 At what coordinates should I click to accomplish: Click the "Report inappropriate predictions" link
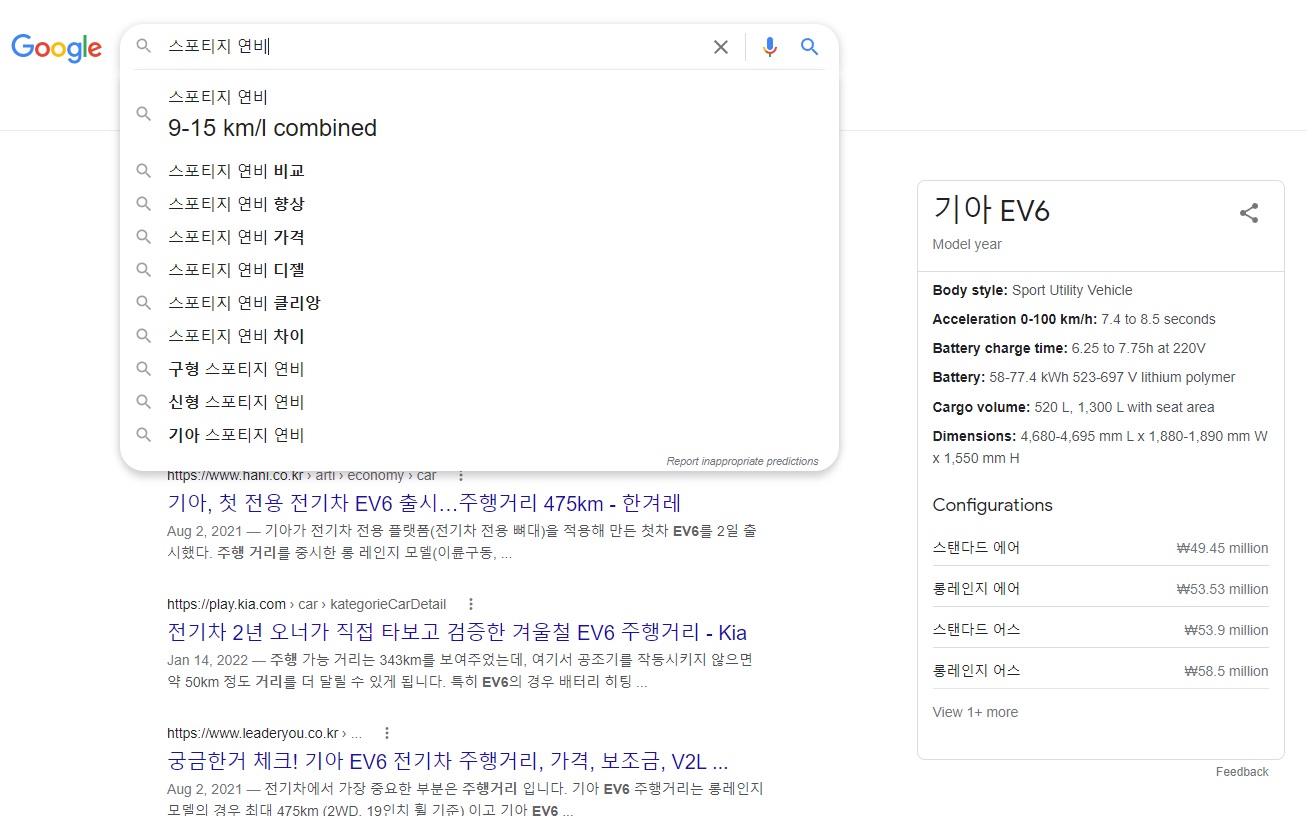pos(744,460)
